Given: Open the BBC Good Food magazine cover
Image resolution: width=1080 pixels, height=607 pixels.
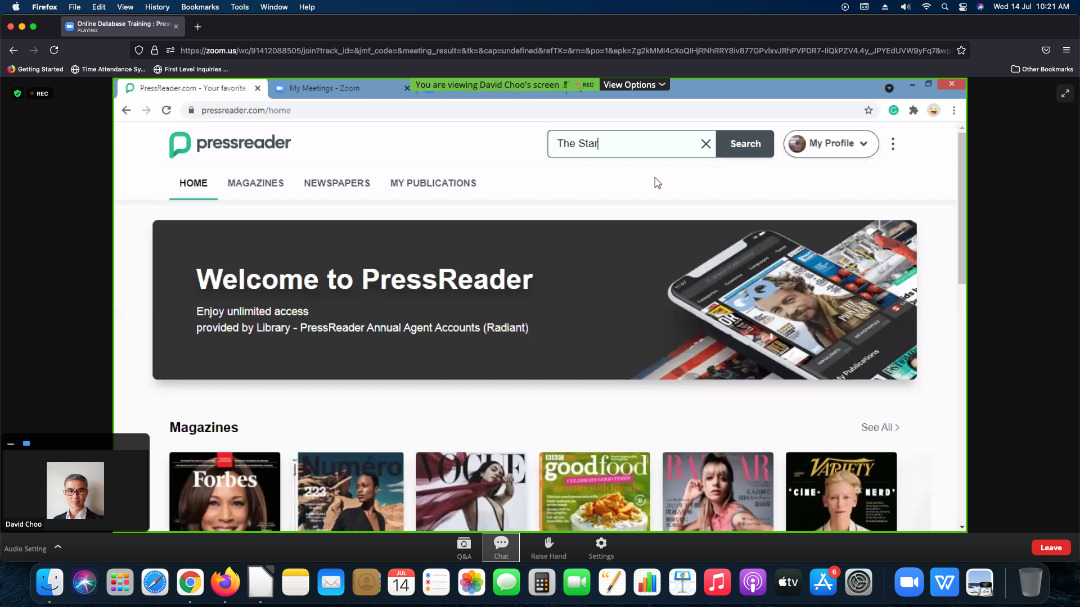Looking at the screenshot, I should point(594,491).
